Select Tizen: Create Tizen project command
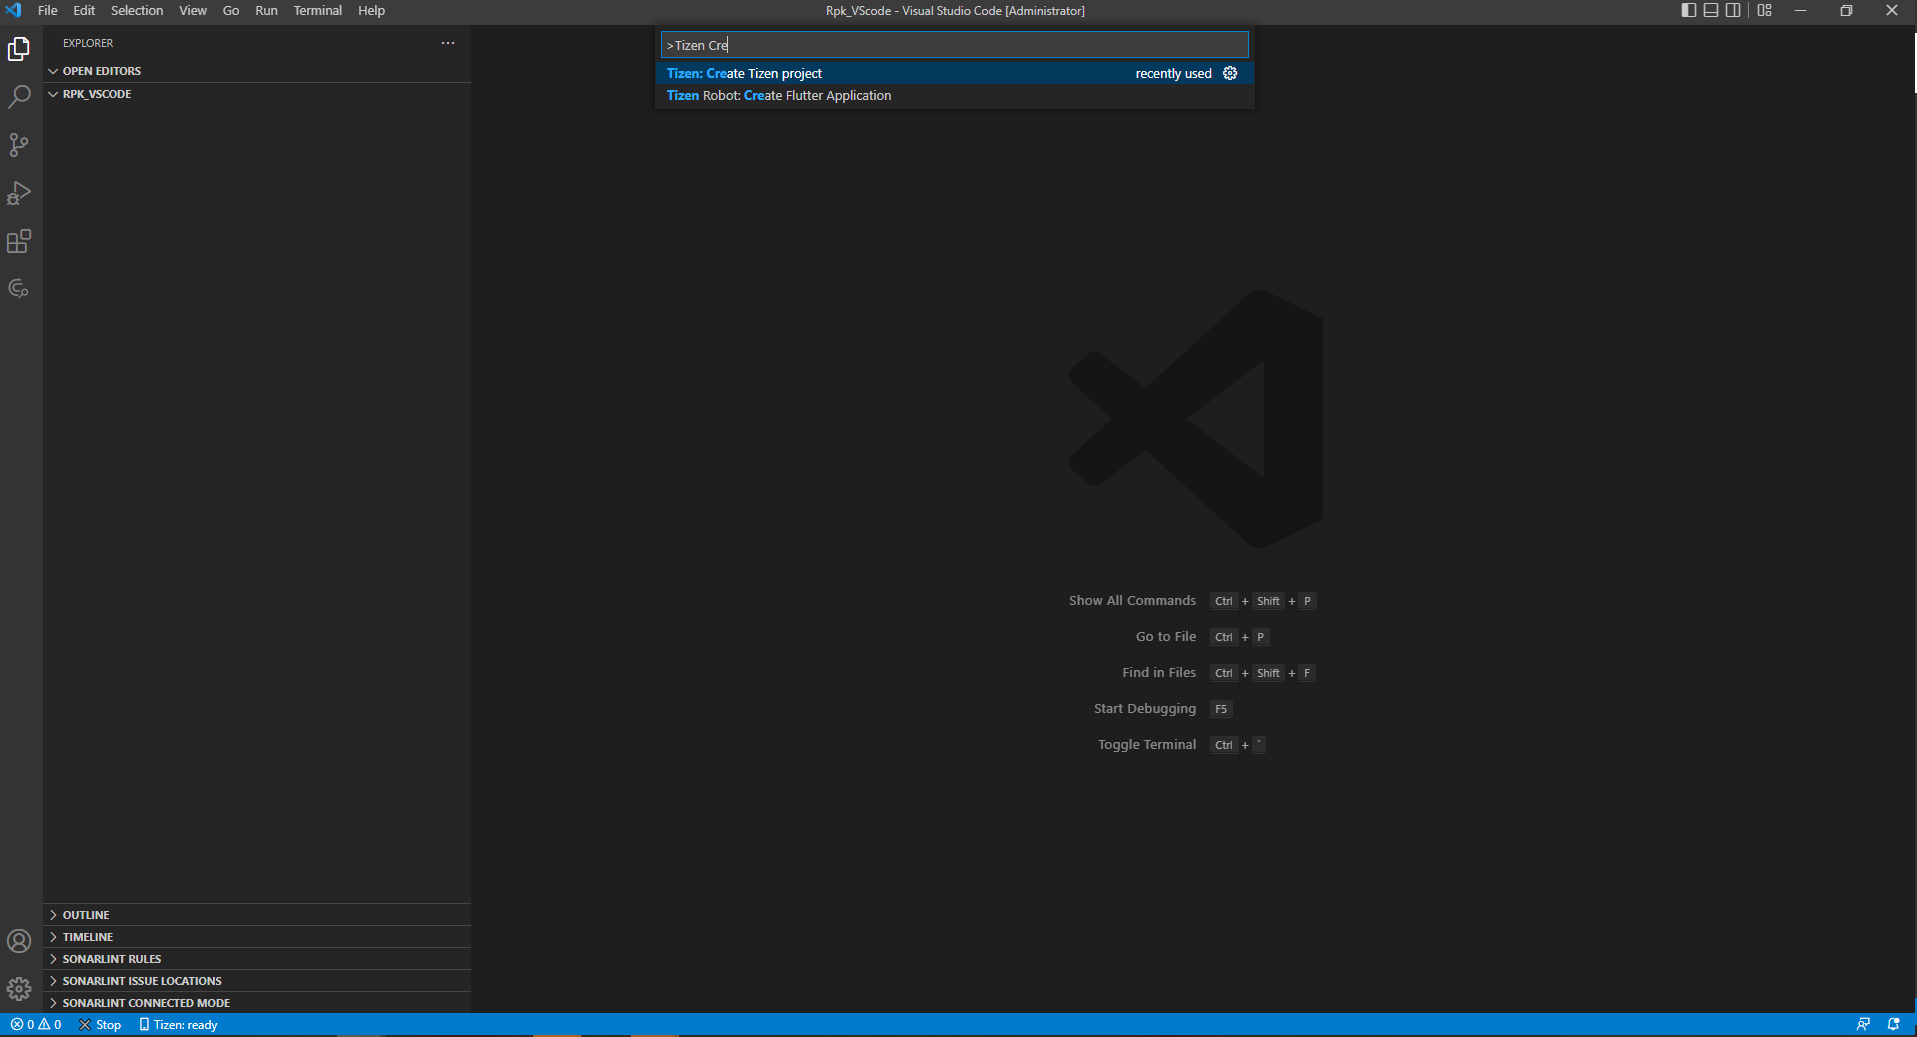1917x1037 pixels. click(744, 73)
